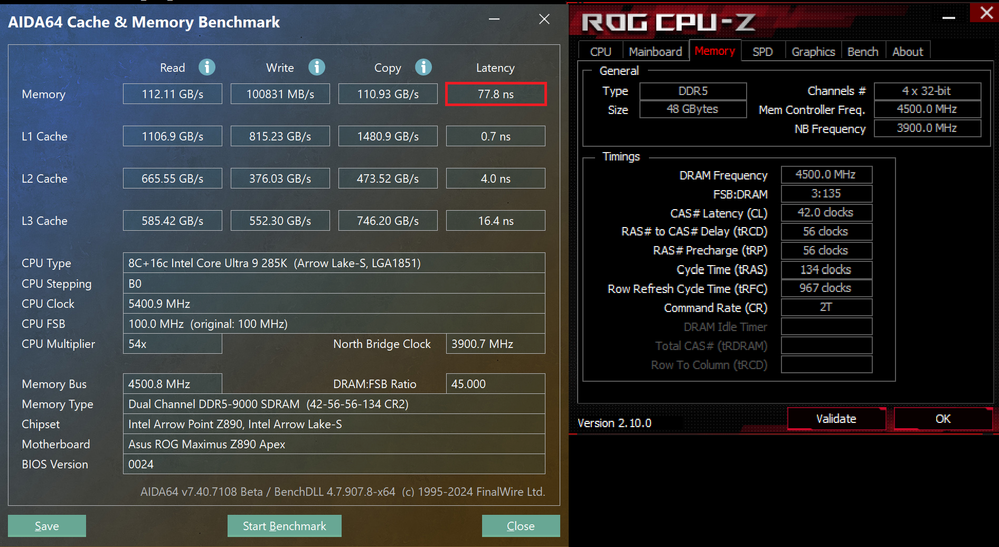Viewport: 999px width, 547px height.
Task: Click the CPU Multiplier value 54x
Action: click(x=173, y=344)
